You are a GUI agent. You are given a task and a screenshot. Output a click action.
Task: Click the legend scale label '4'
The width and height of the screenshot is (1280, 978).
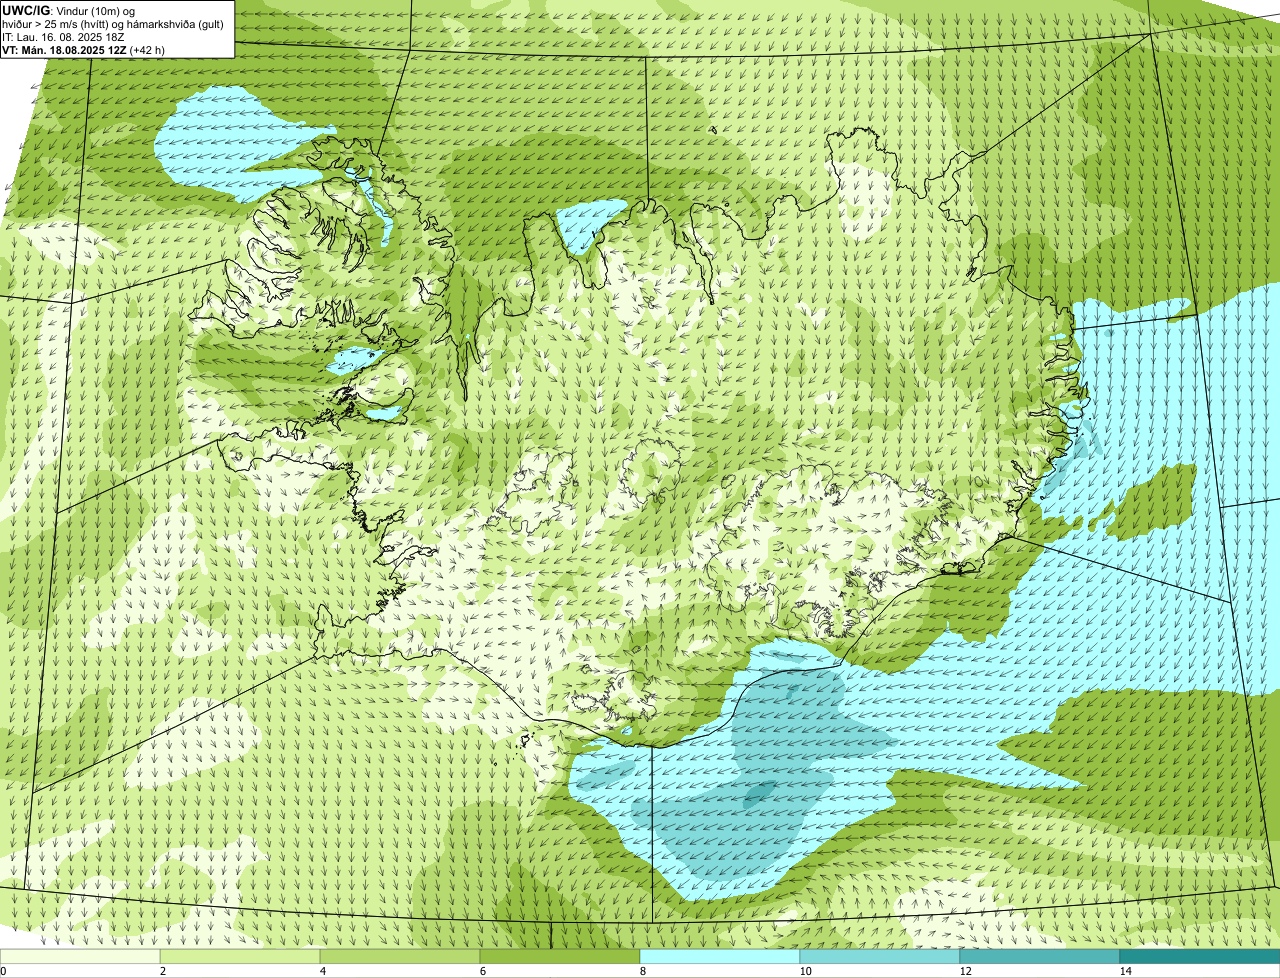coord(322,971)
